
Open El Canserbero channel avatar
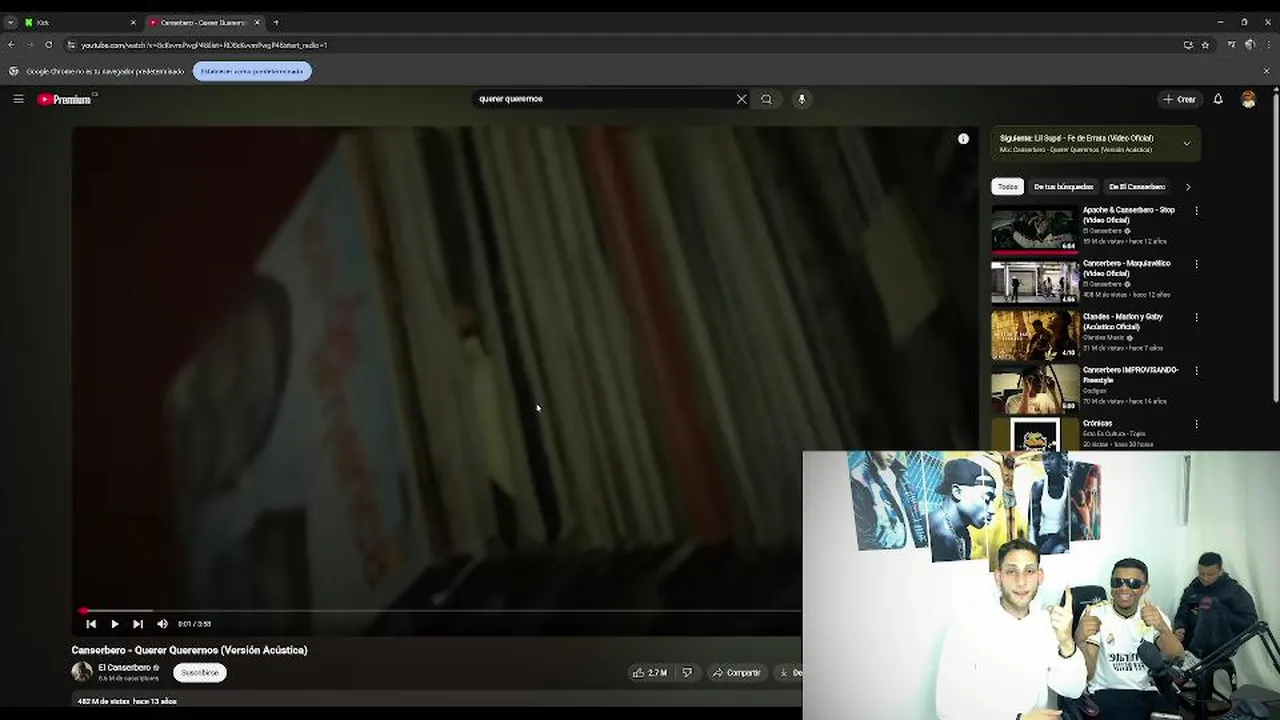[x=82, y=672]
